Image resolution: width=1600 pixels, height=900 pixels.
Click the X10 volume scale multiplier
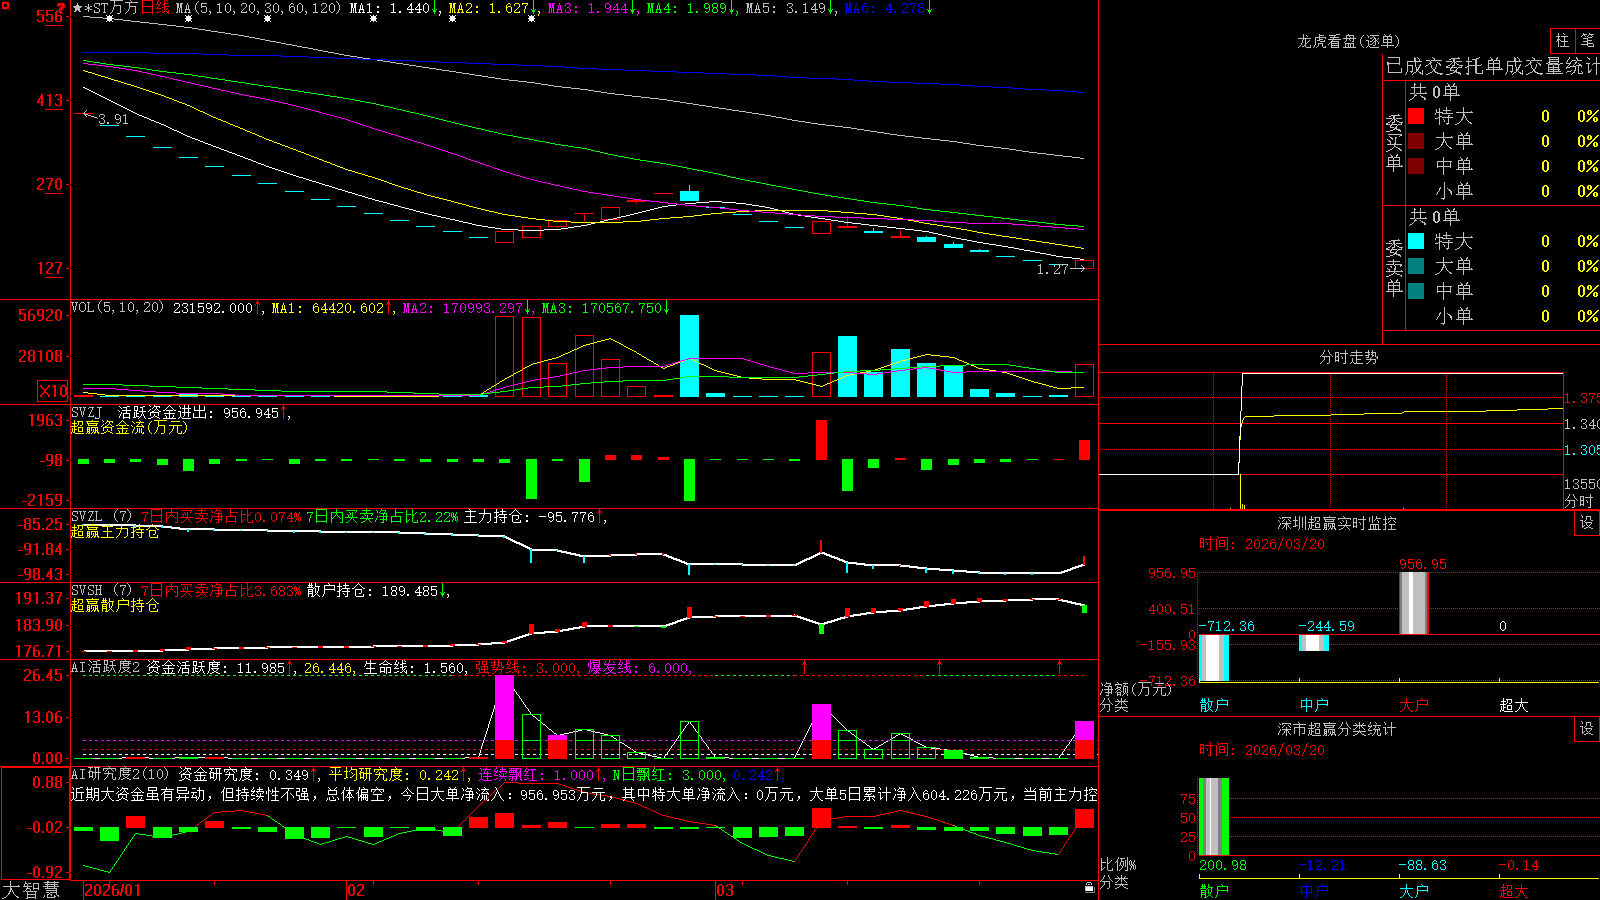pos(54,391)
